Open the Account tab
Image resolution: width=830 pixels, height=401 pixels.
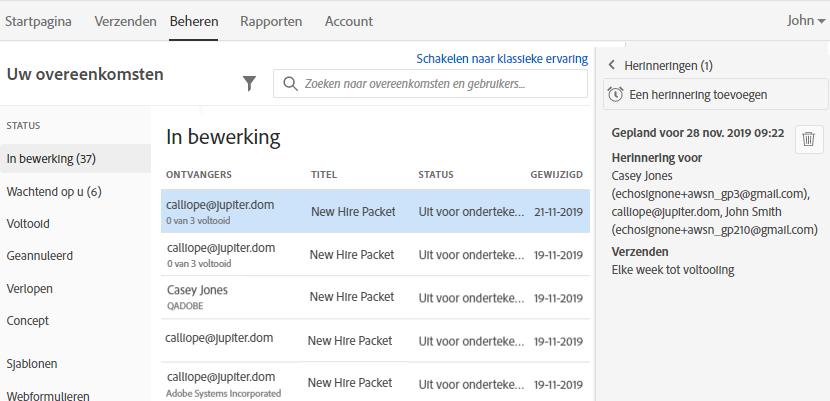tap(349, 21)
